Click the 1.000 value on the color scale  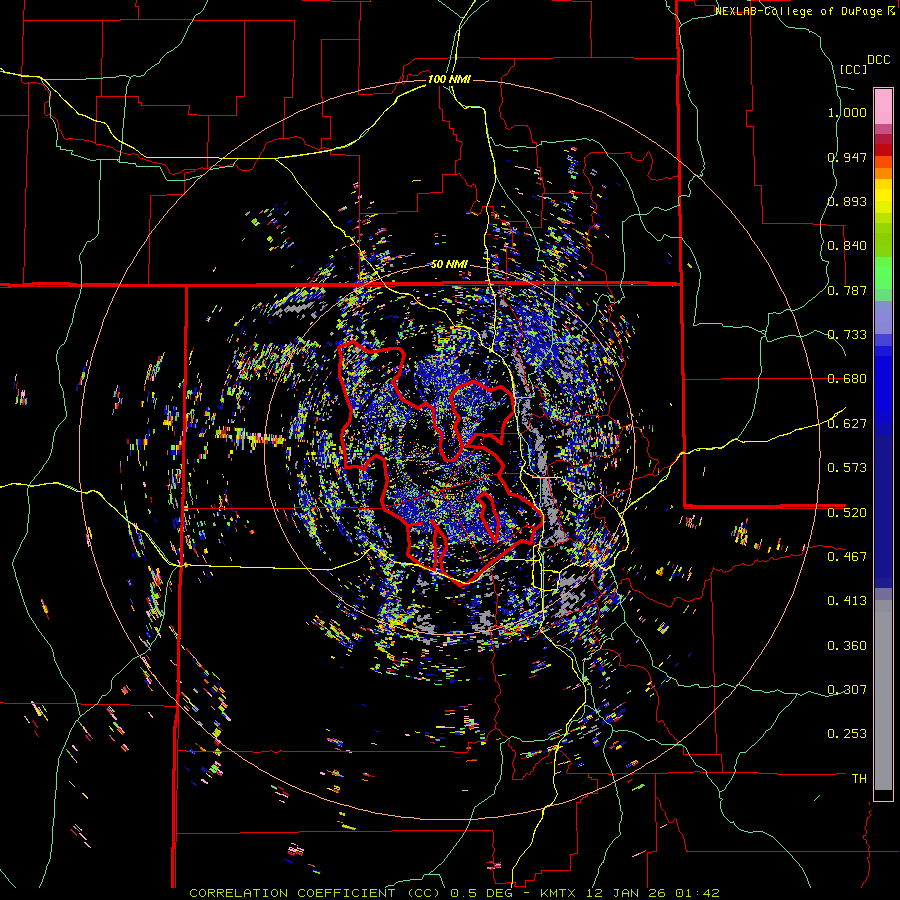click(847, 112)
